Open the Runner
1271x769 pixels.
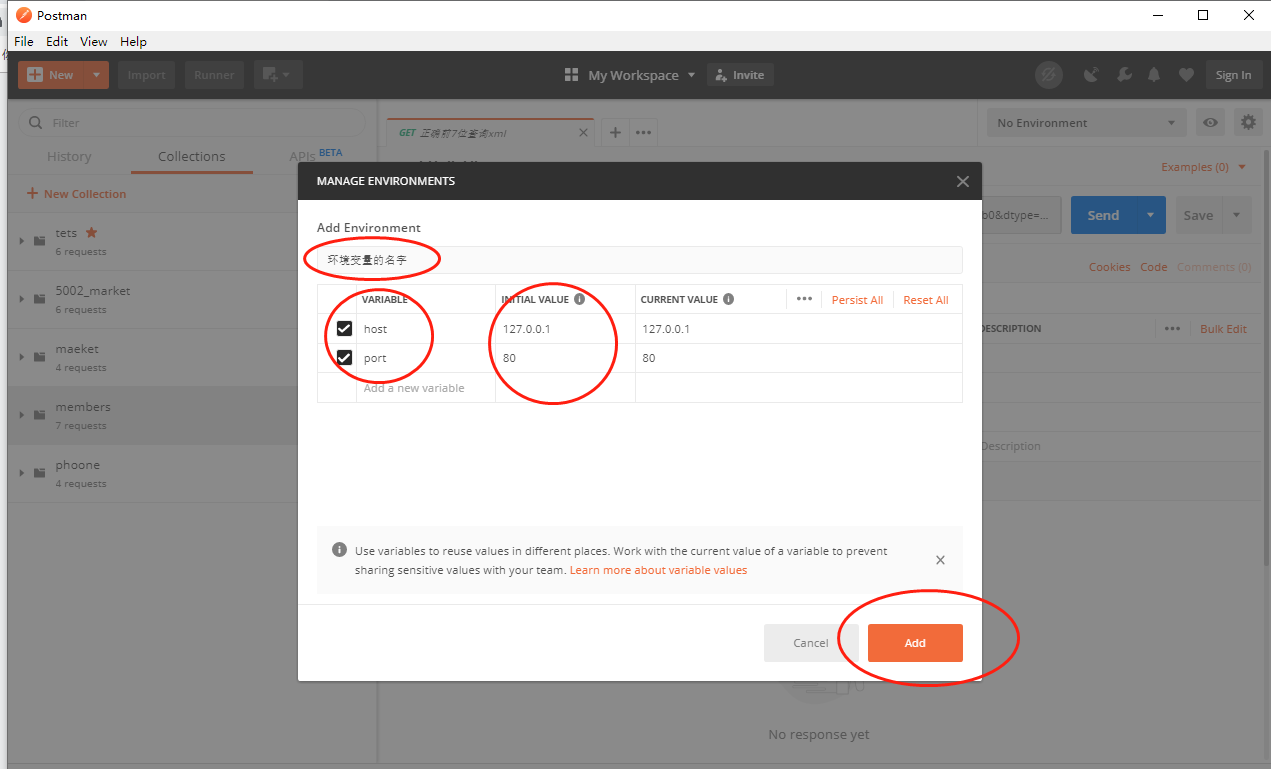214,75
